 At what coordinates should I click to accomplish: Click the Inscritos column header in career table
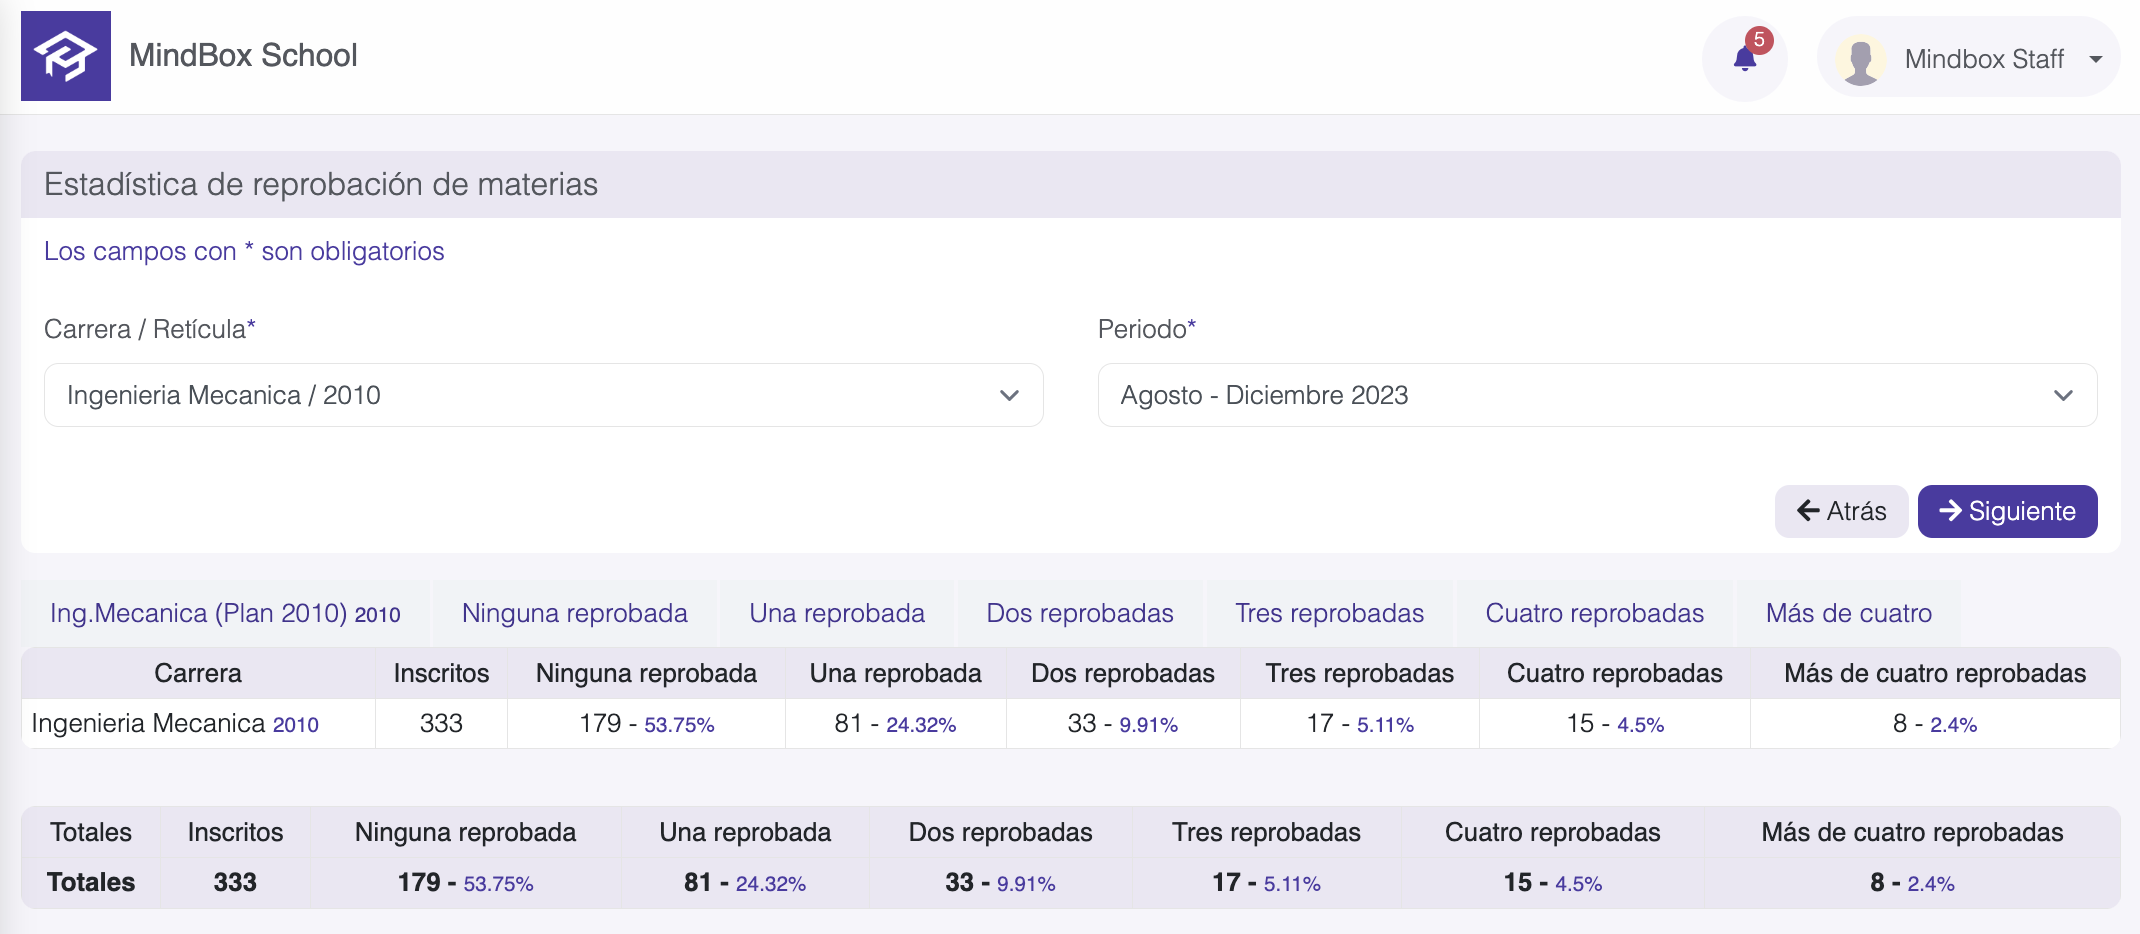(441, 673)
